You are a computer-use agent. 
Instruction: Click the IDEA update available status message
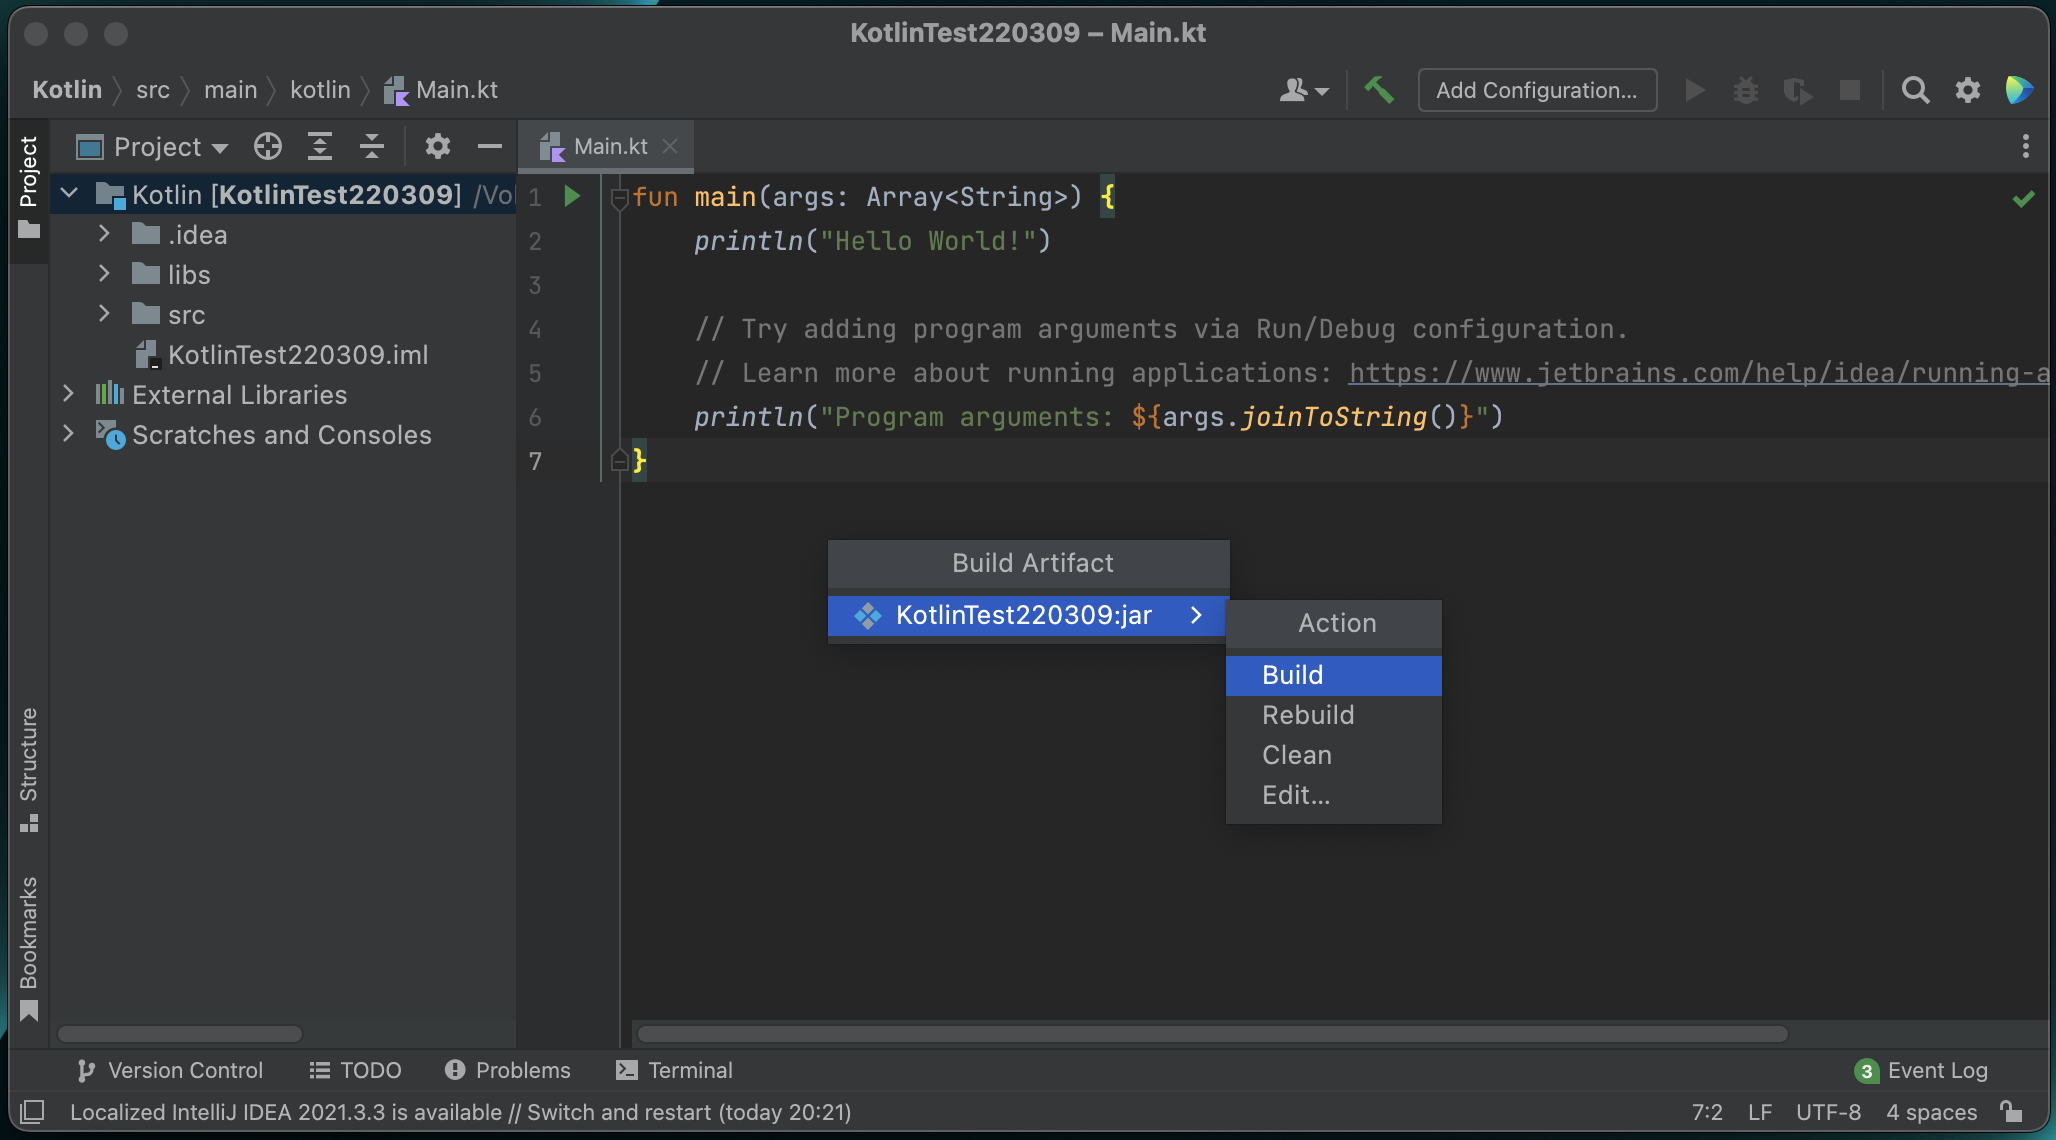460,1112
